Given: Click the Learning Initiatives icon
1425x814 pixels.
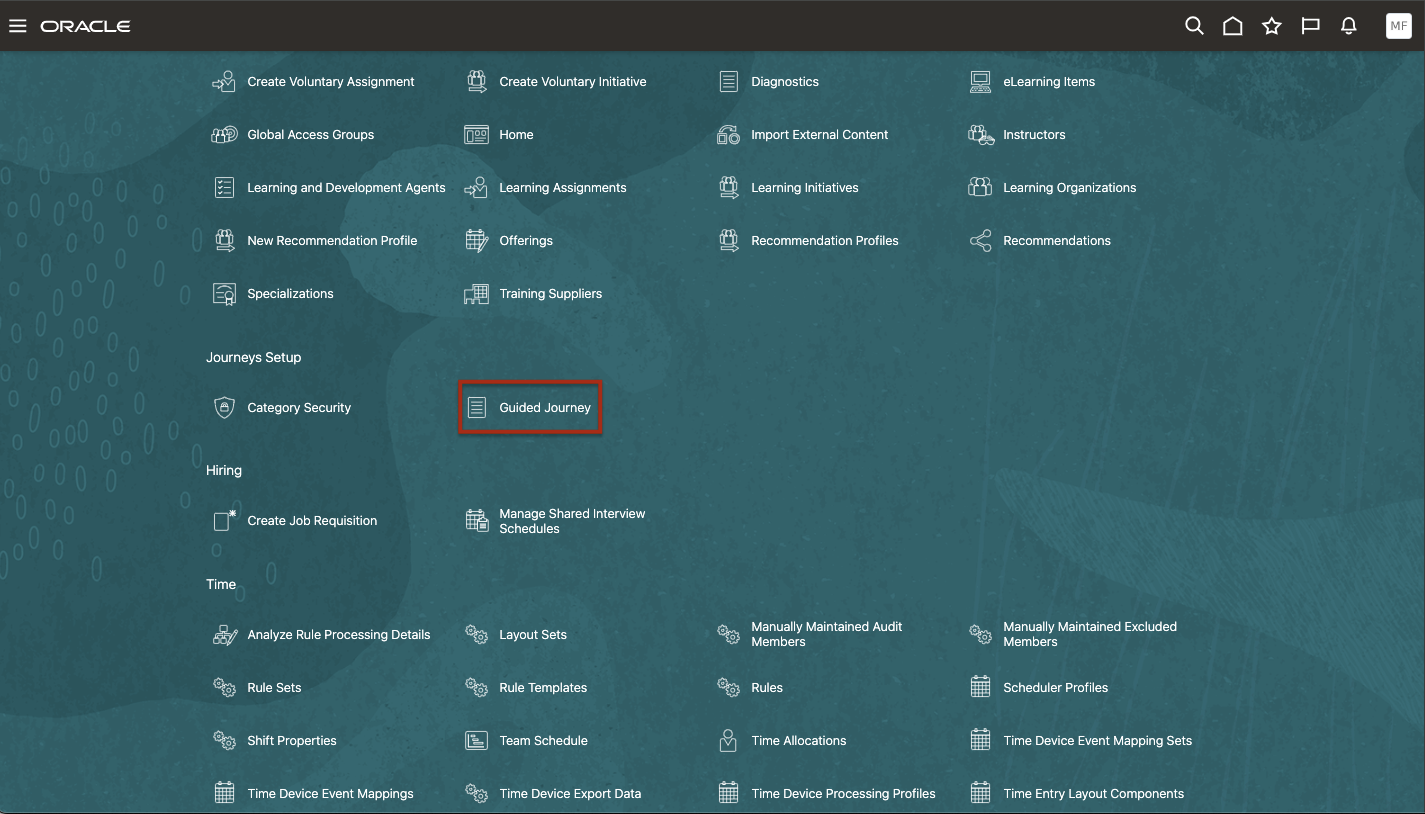Looking at the screenshot, I should (x=729, y=188).
